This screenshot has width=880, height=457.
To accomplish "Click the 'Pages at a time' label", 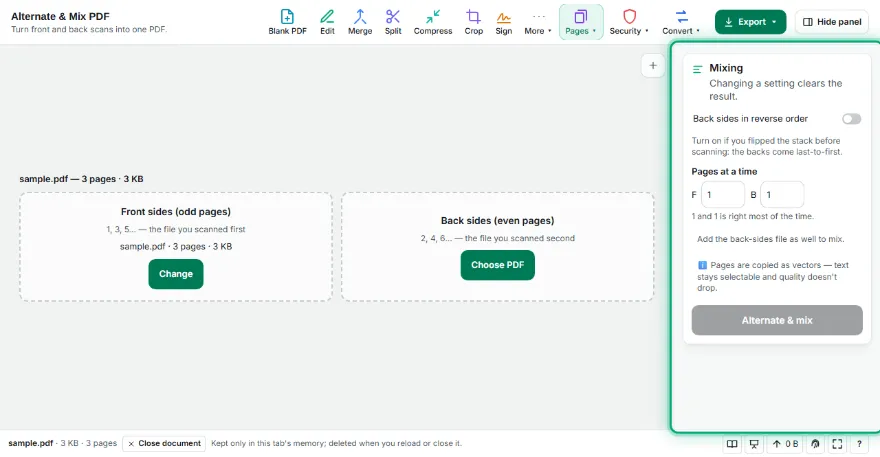I will coord(724,171).
